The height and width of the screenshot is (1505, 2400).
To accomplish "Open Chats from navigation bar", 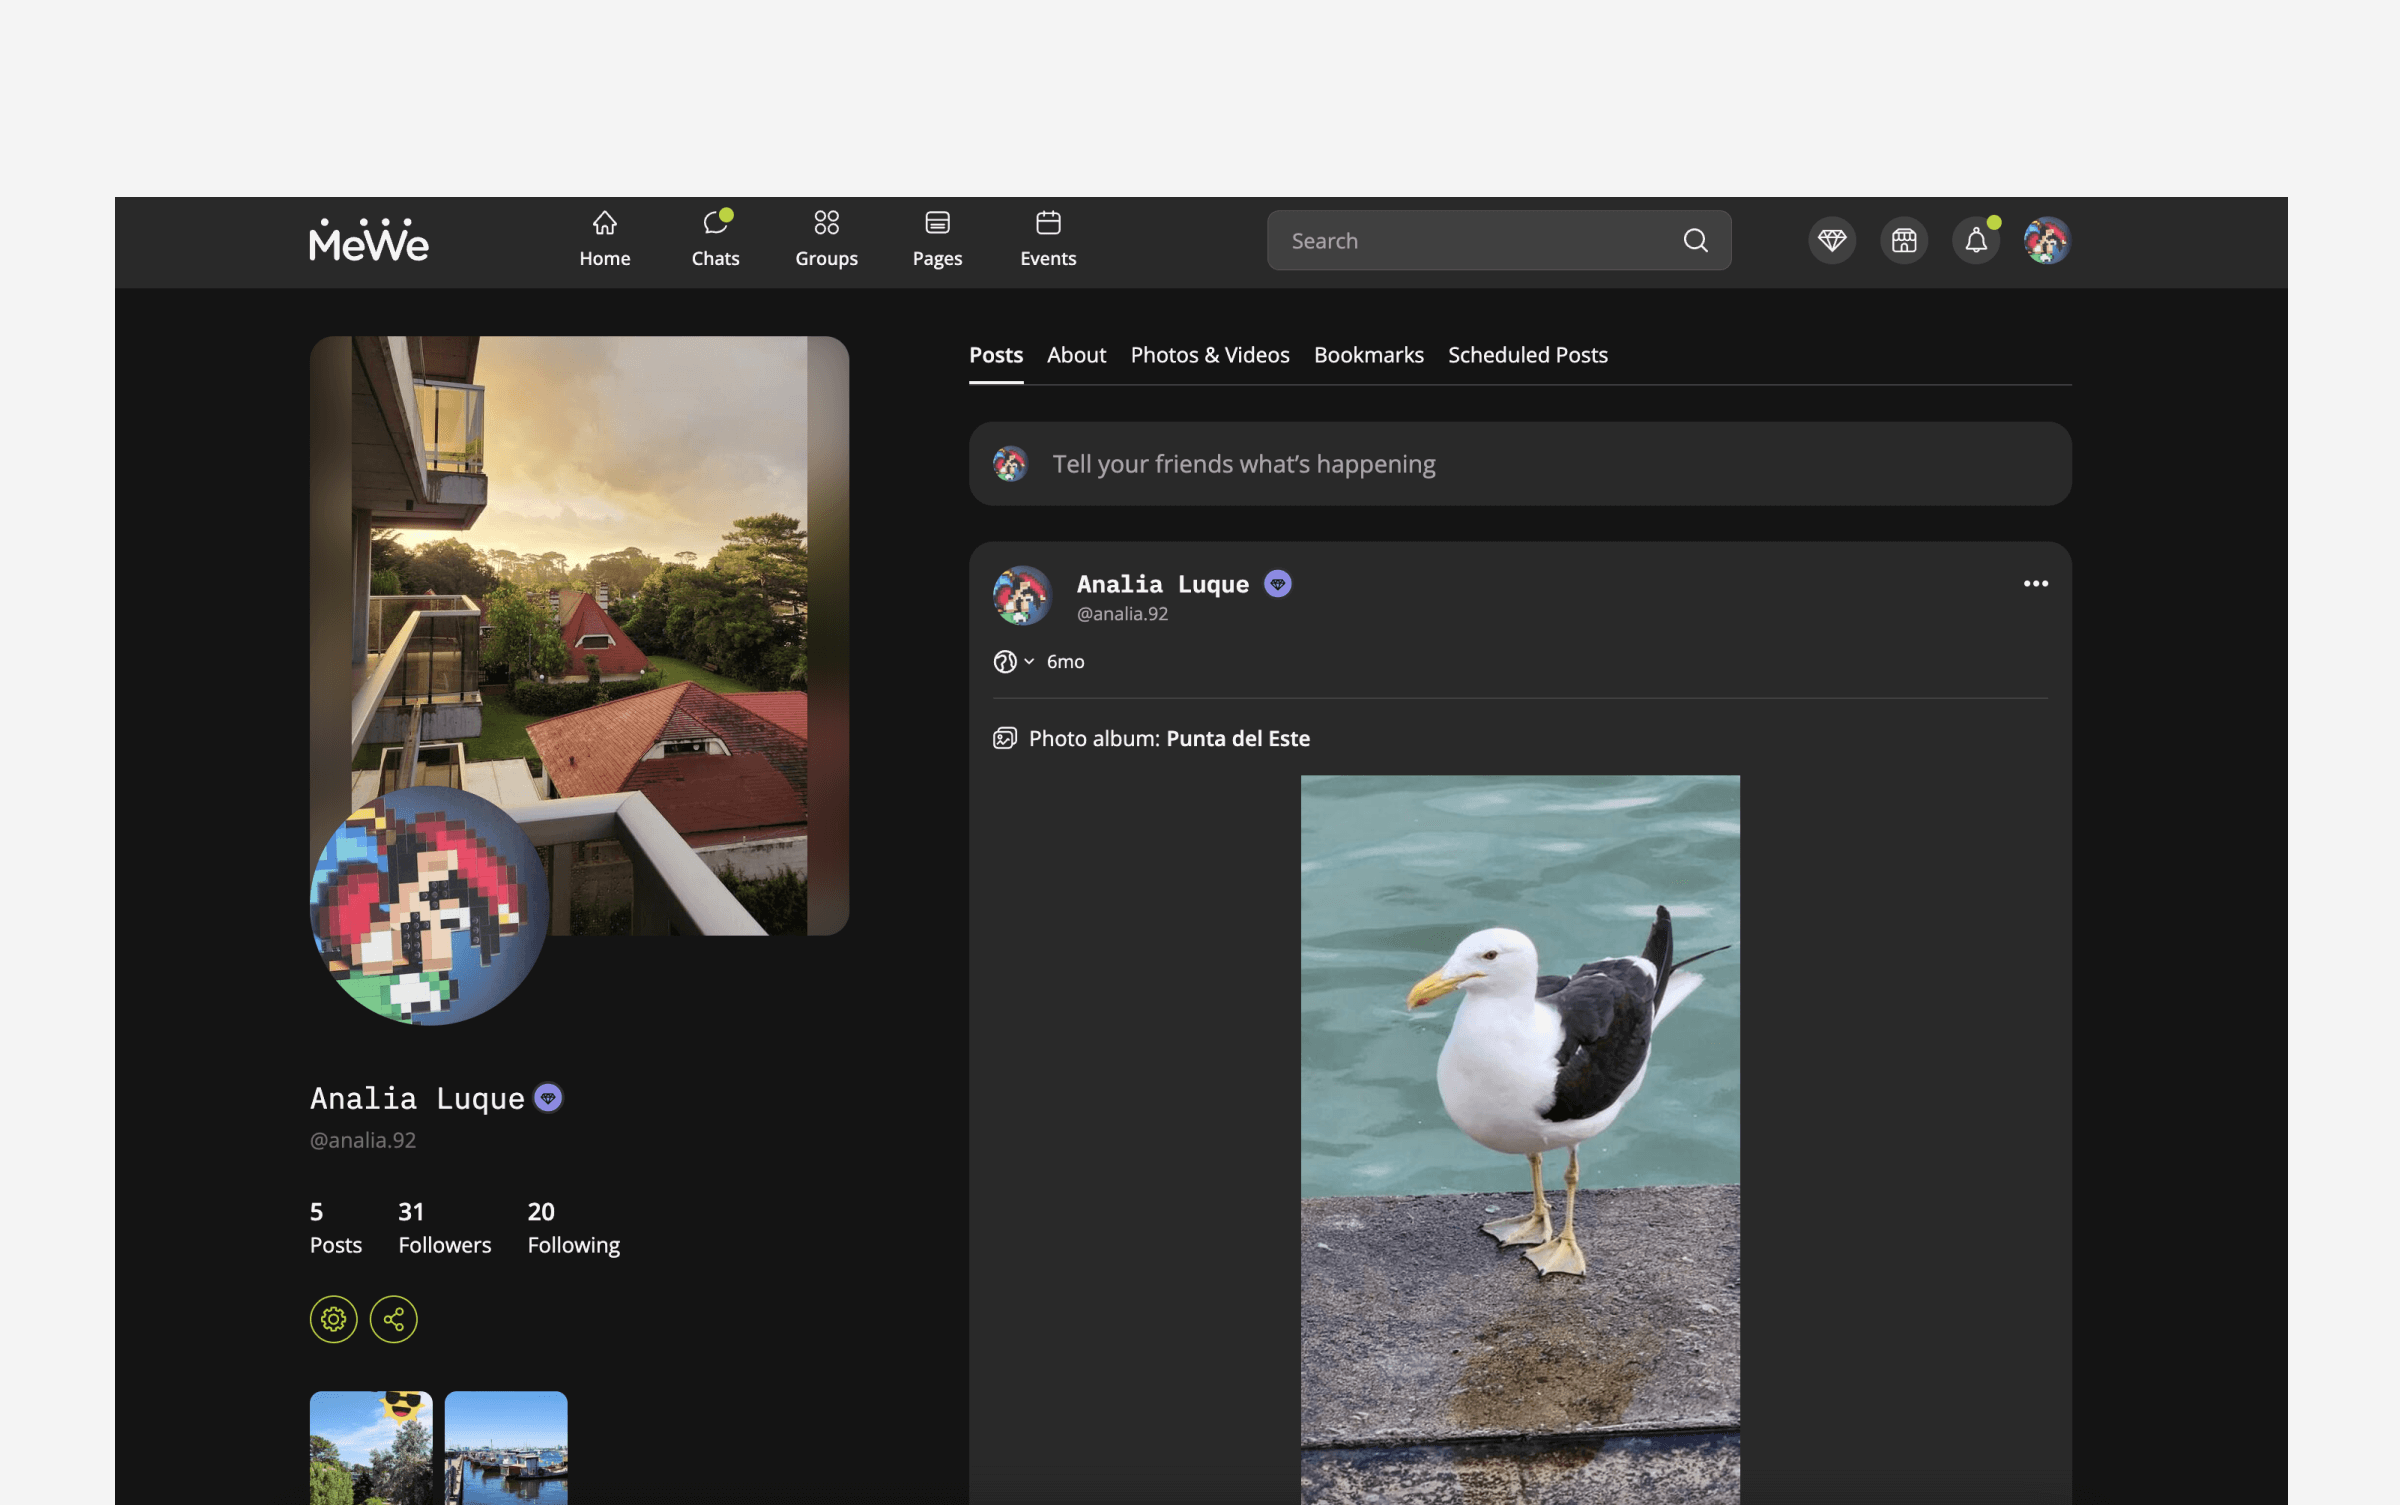I will 715,239.
